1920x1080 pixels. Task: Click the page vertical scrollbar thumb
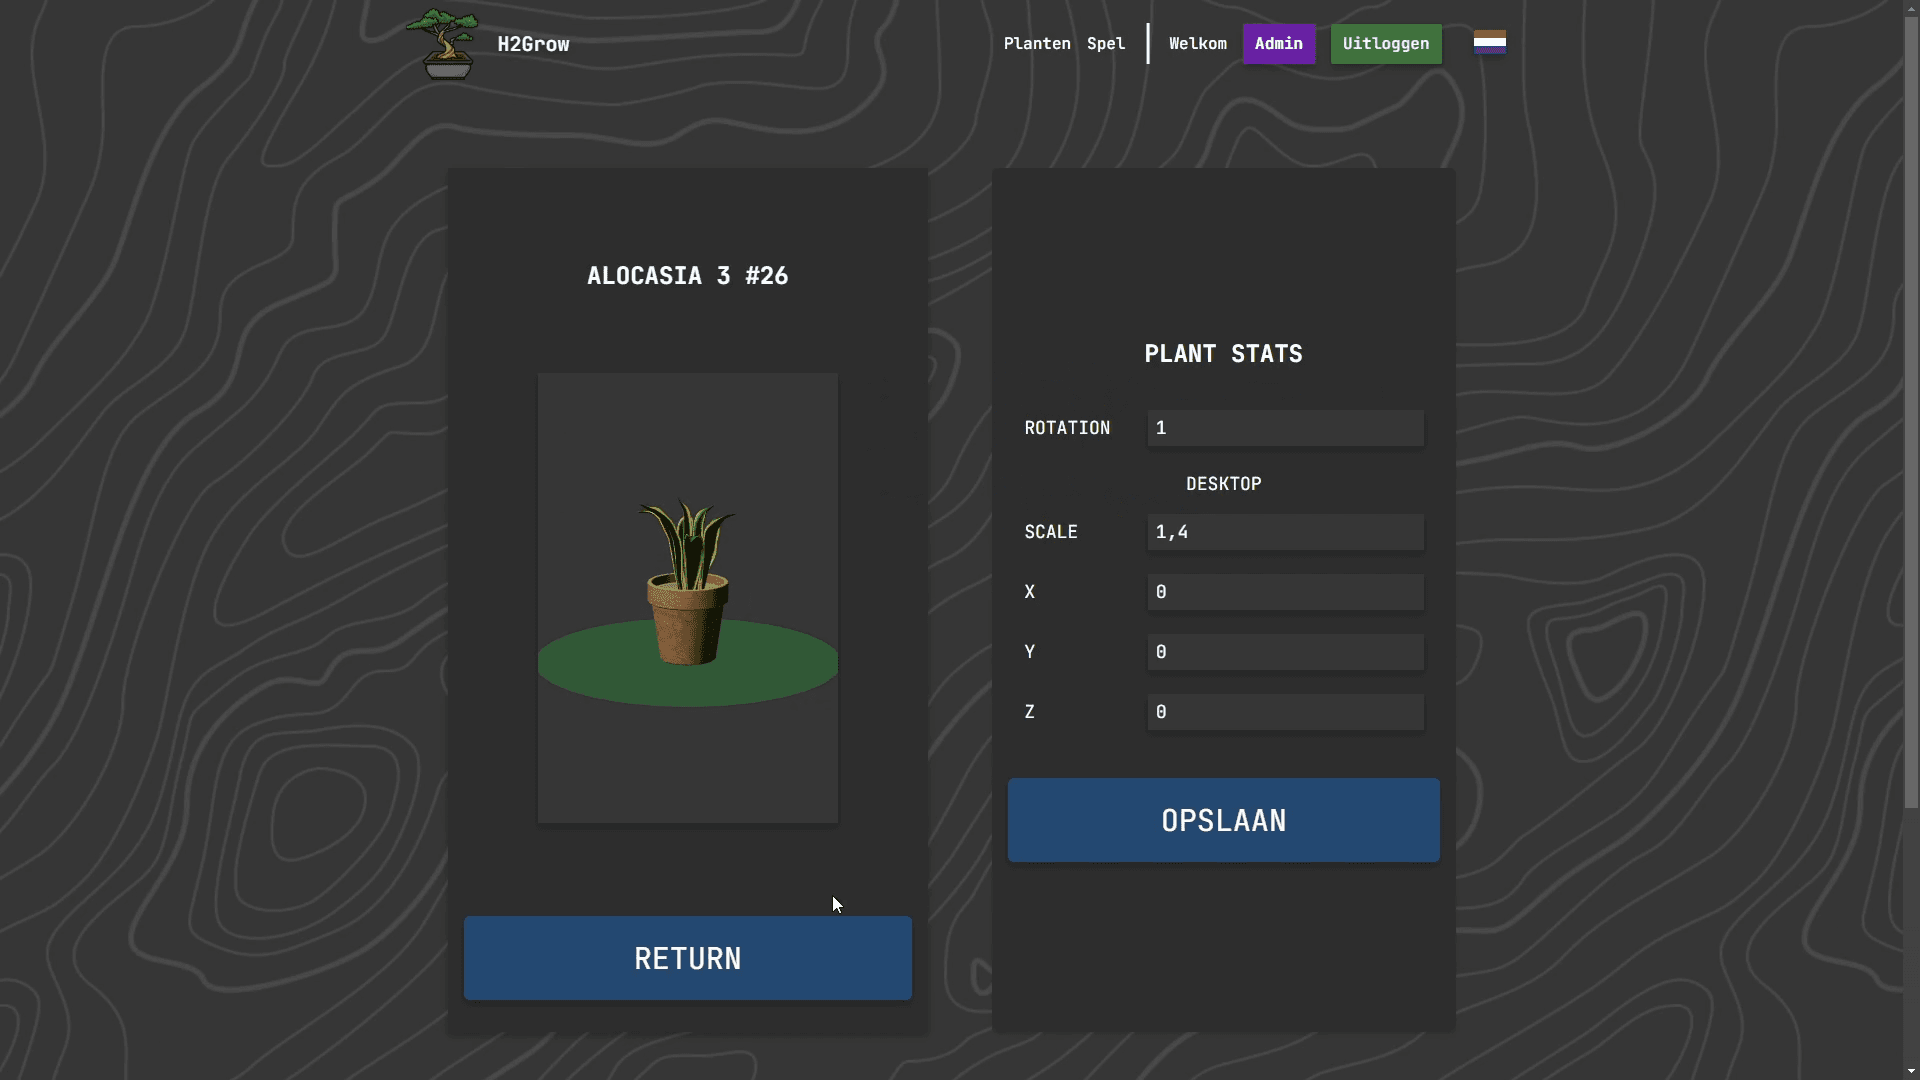1911,410
